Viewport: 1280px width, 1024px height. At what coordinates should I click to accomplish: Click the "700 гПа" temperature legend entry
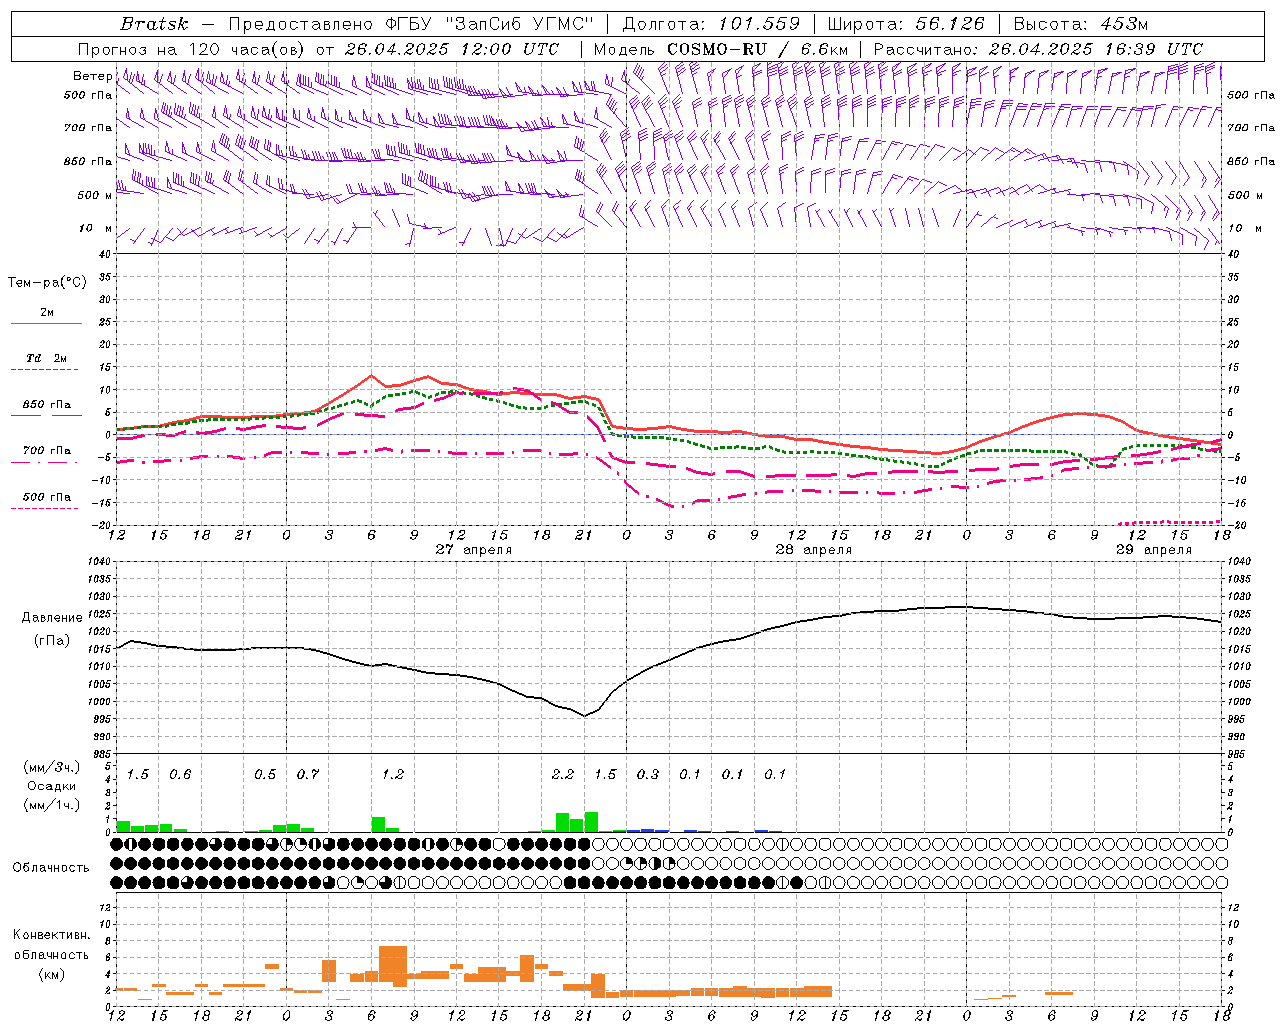47,450
